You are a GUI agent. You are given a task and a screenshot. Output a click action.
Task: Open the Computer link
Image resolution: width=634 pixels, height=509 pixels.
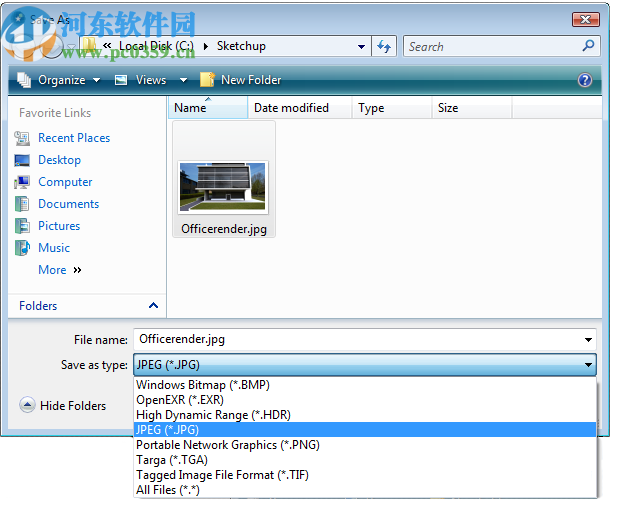[65, 182]
